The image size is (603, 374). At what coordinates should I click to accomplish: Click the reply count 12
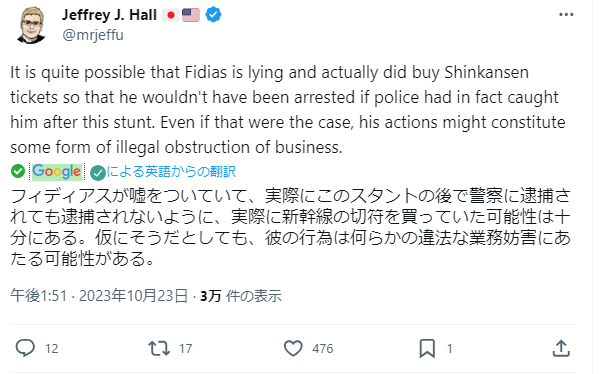coord(52,349)
